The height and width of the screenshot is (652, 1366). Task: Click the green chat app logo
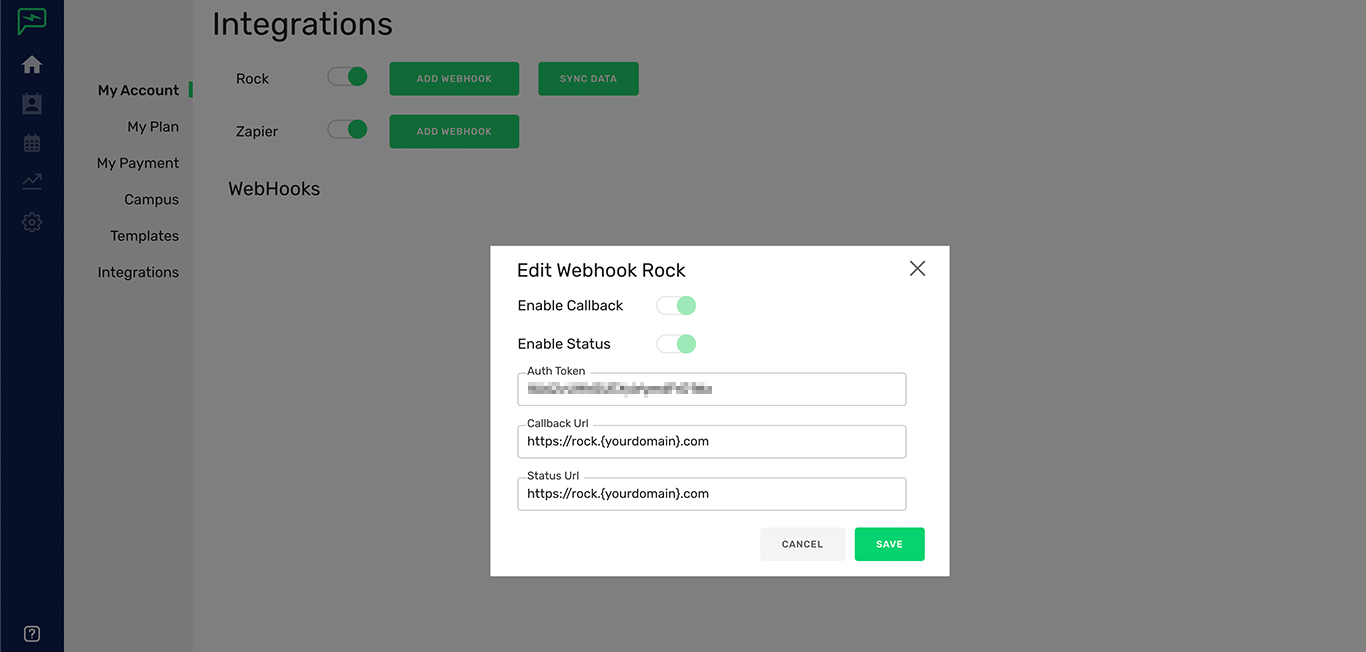31,20
